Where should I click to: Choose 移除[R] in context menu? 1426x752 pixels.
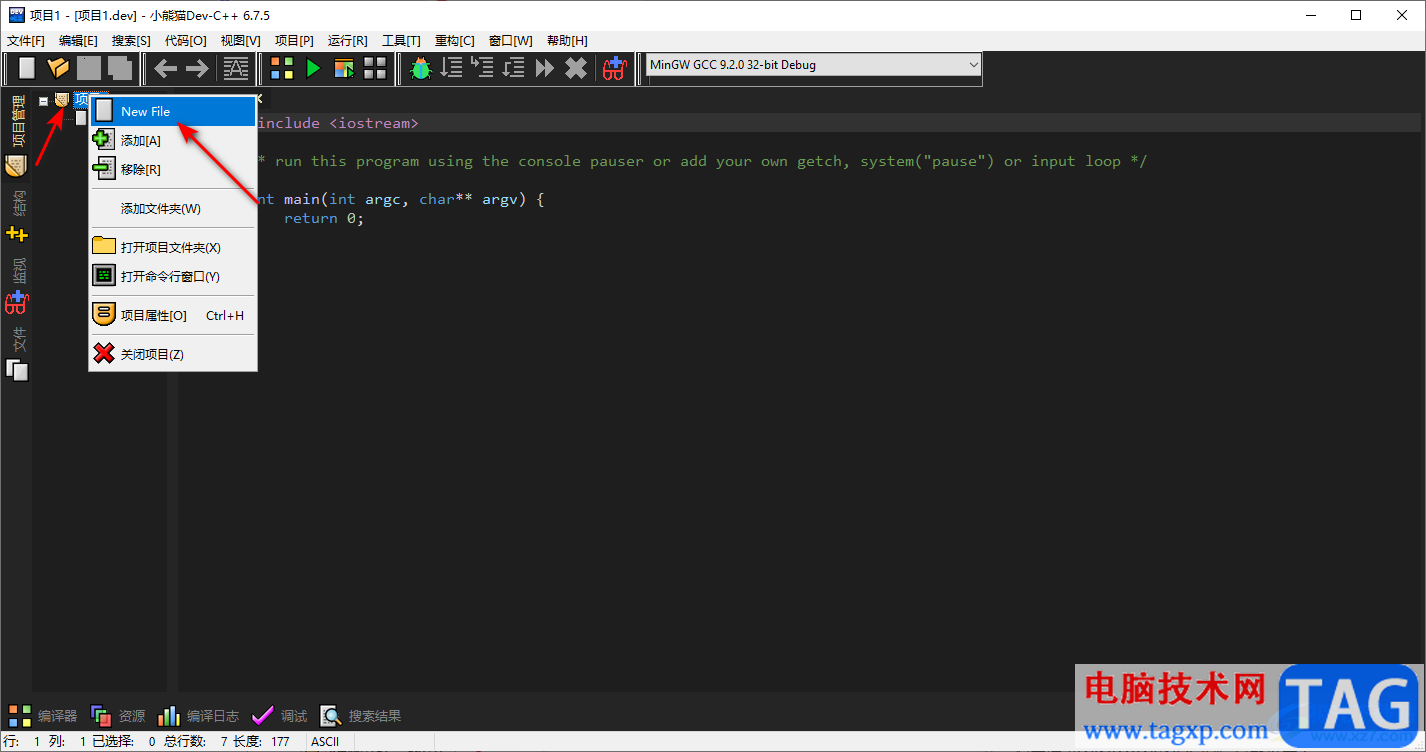click(173, 170)
